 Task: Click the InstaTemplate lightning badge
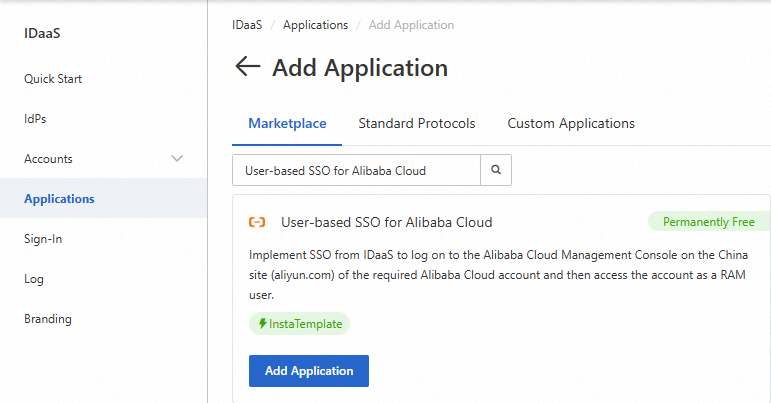(x=299, y=324)
